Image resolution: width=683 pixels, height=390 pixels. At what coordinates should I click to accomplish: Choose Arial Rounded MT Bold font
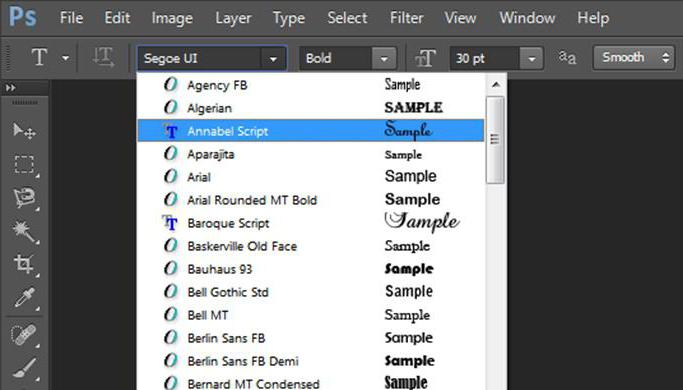click(311, 200)
